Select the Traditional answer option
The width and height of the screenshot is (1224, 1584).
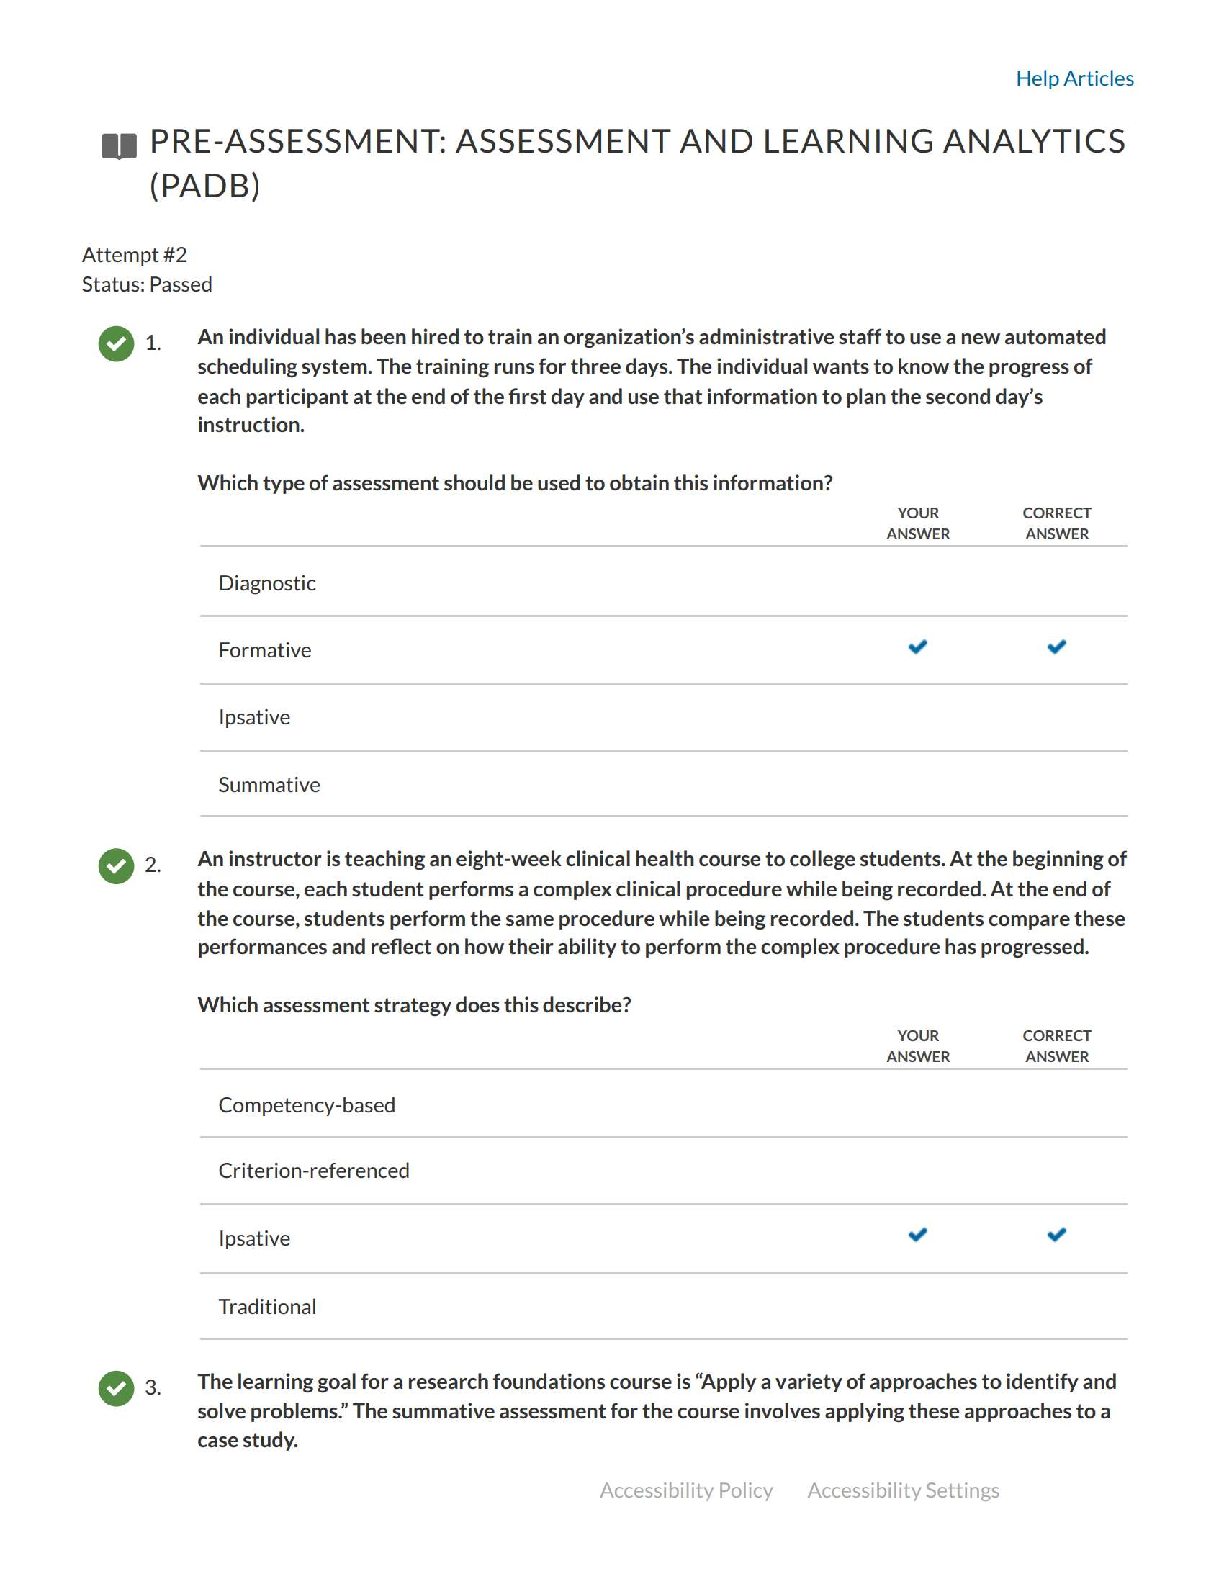(267, 1307)
